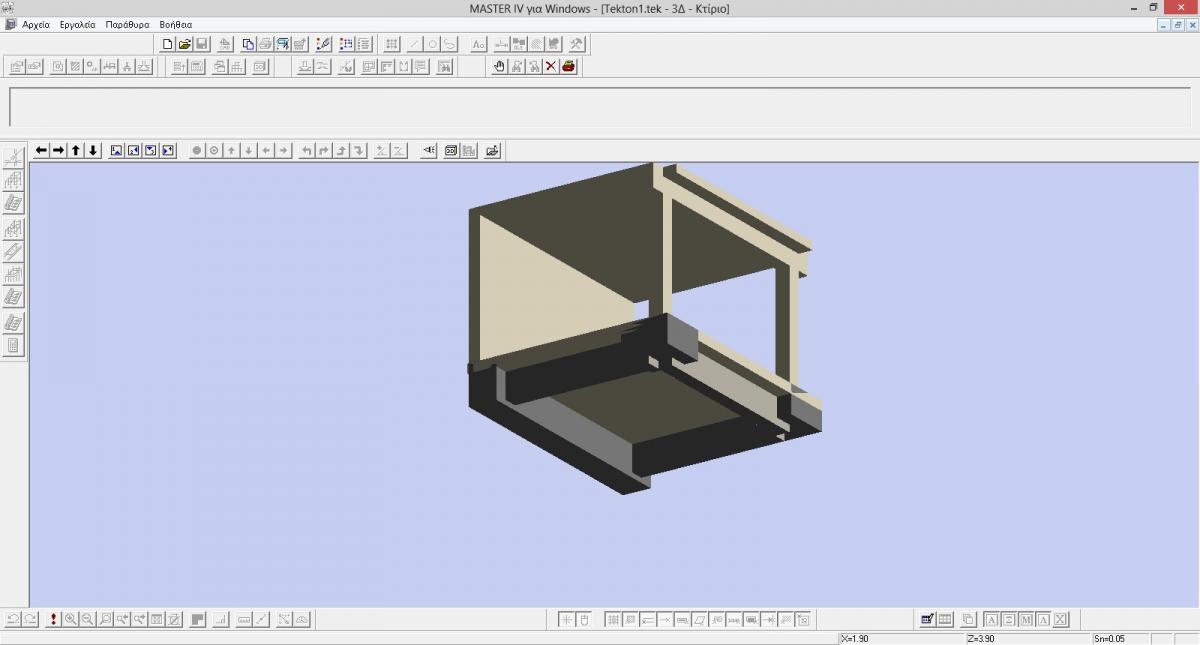Click the hammer tools icon
This screenshot has width=1200, height=645.
tap(576, 44)
